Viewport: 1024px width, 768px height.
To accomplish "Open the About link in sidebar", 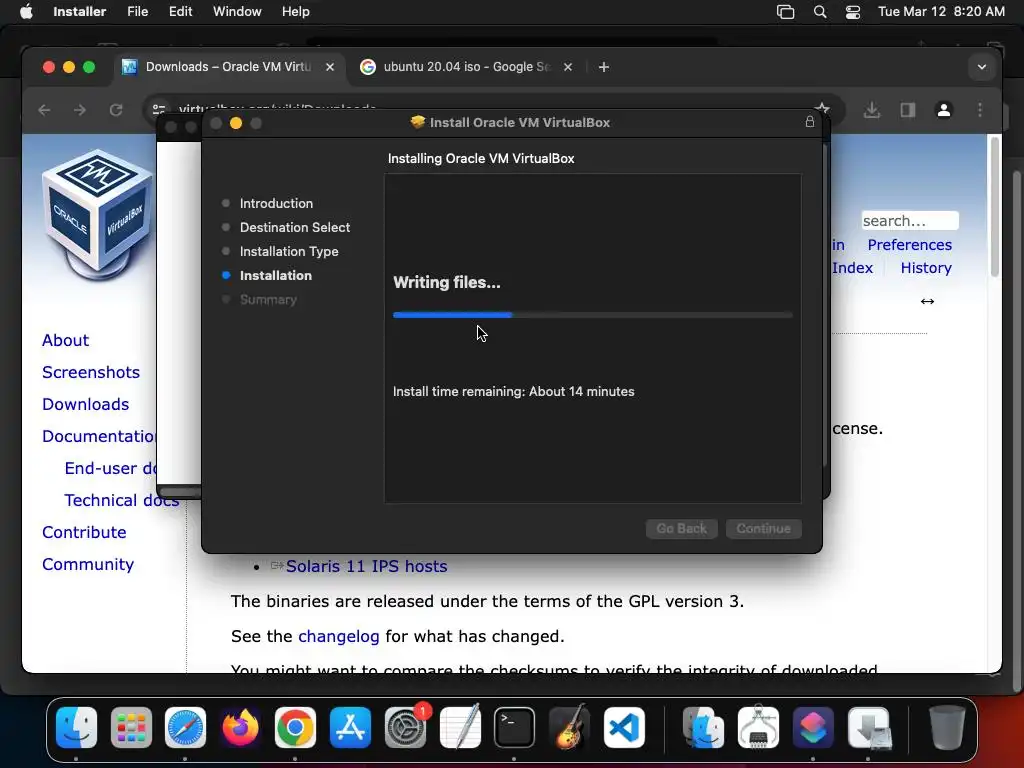I will (65, 340).
